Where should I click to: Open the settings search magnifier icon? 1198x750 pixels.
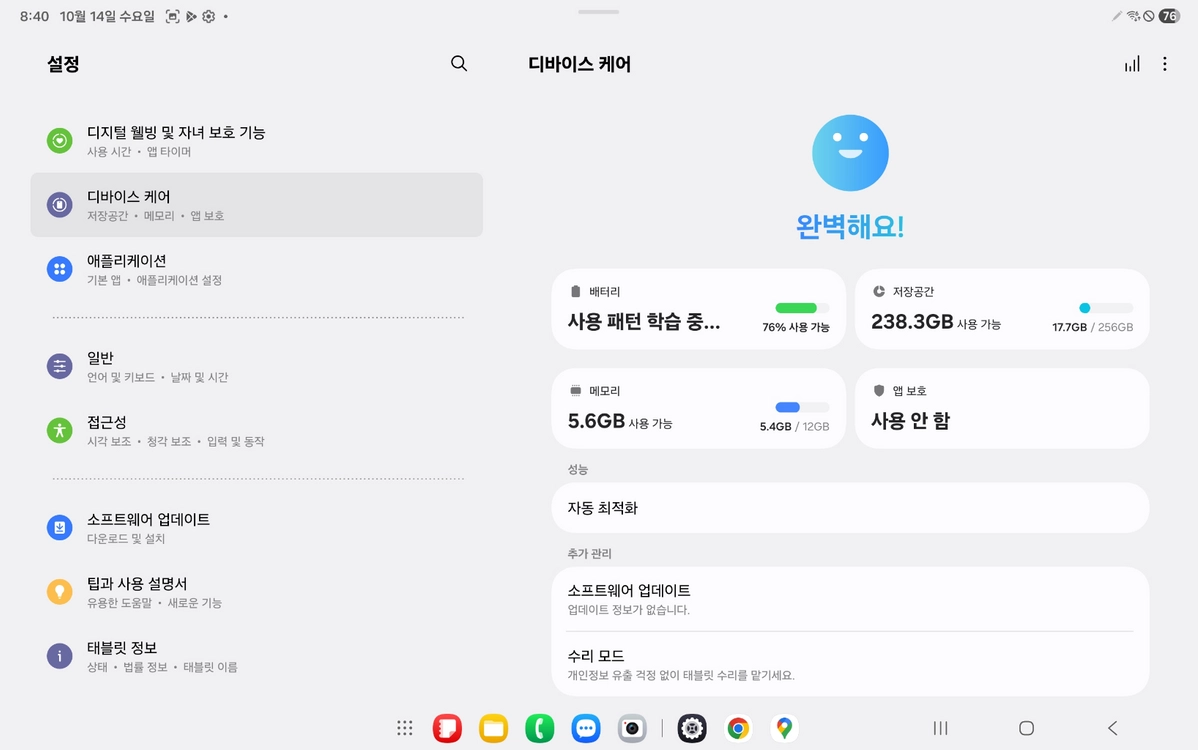pyautogui.click(x=458, y=63)
